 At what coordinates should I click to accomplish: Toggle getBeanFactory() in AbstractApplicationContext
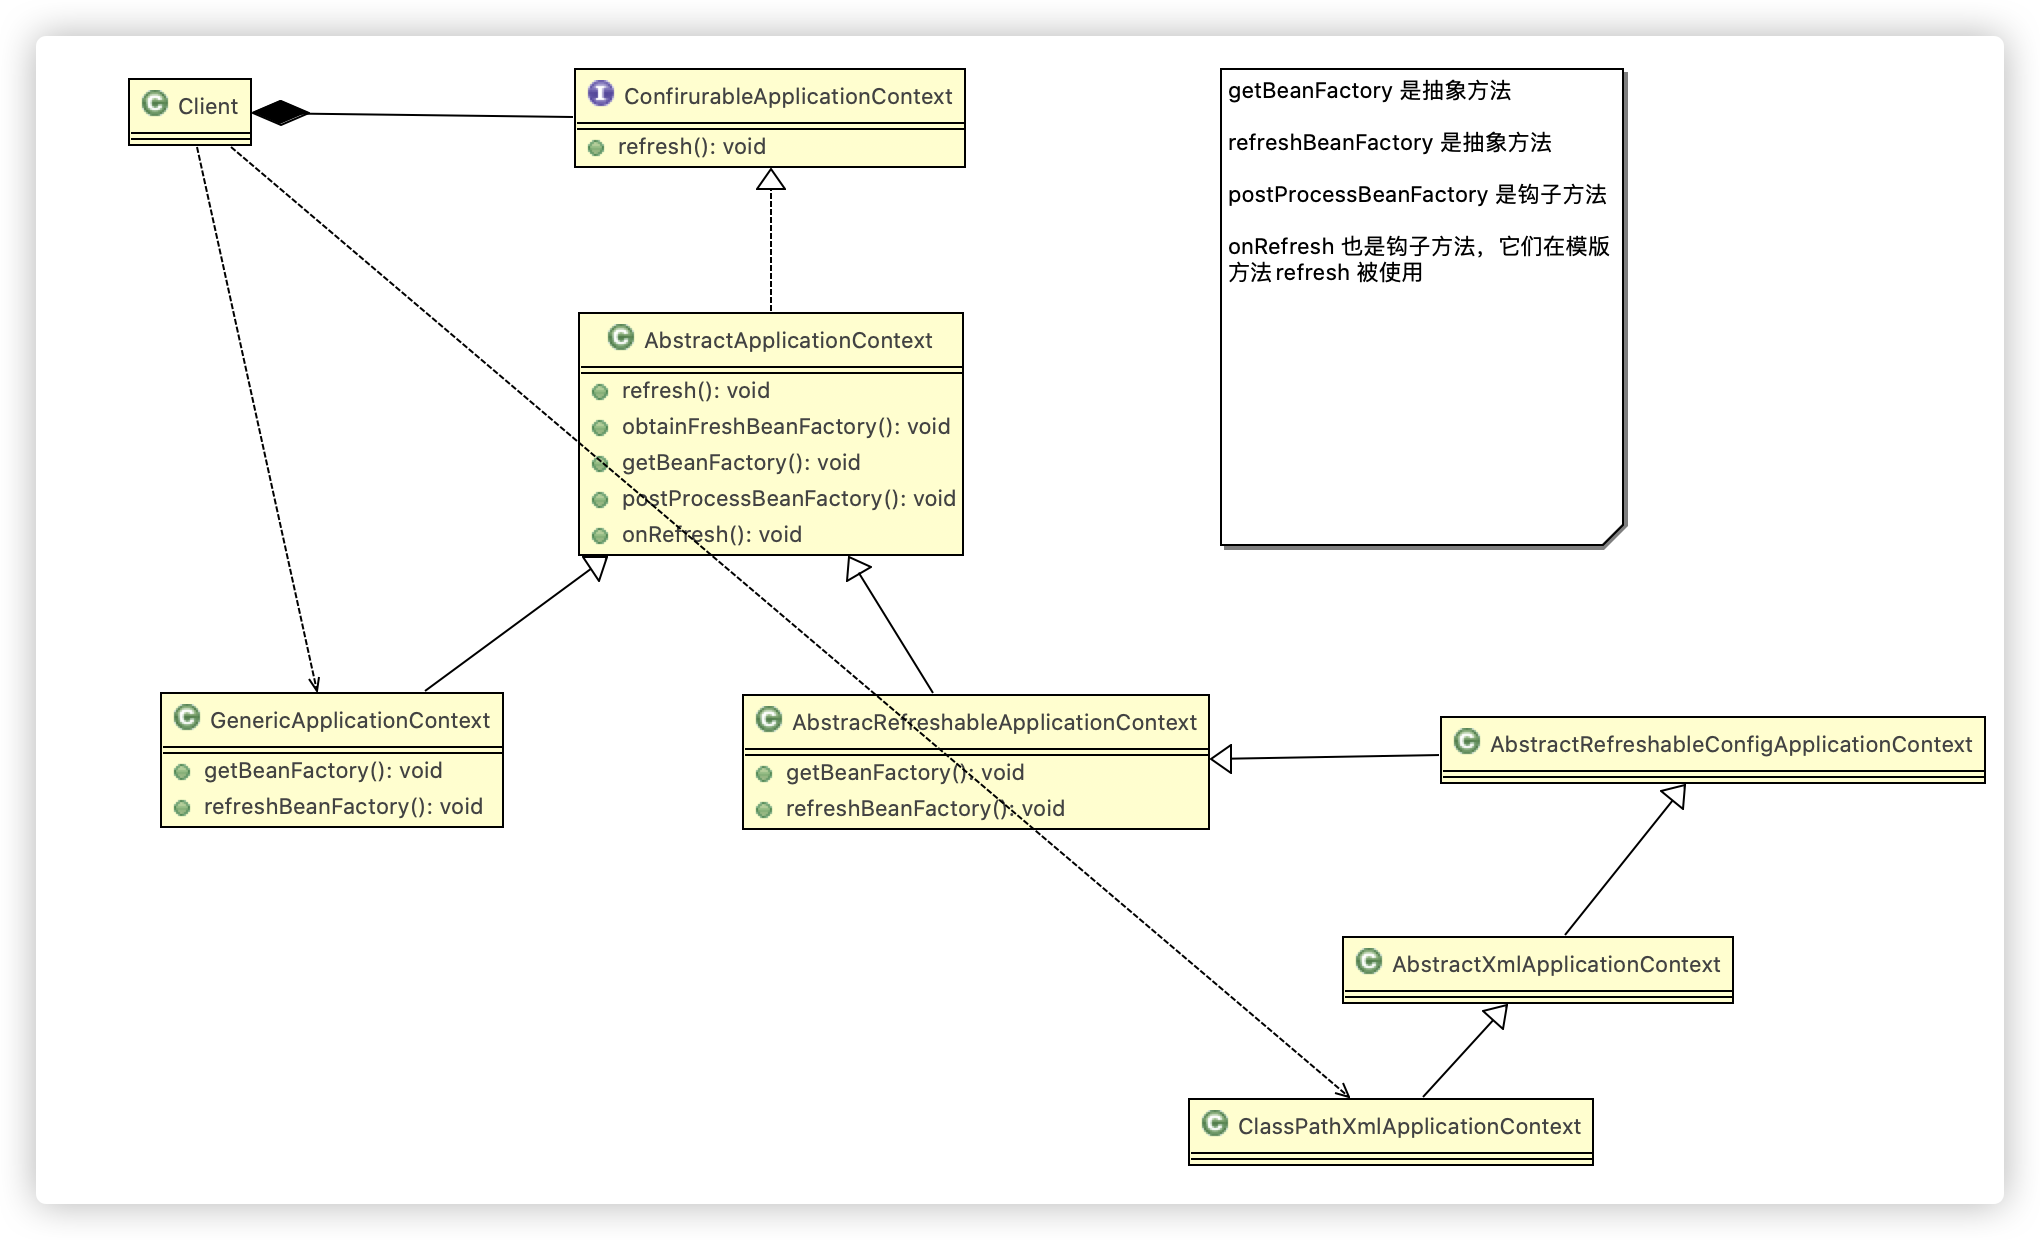click(602, 463)
